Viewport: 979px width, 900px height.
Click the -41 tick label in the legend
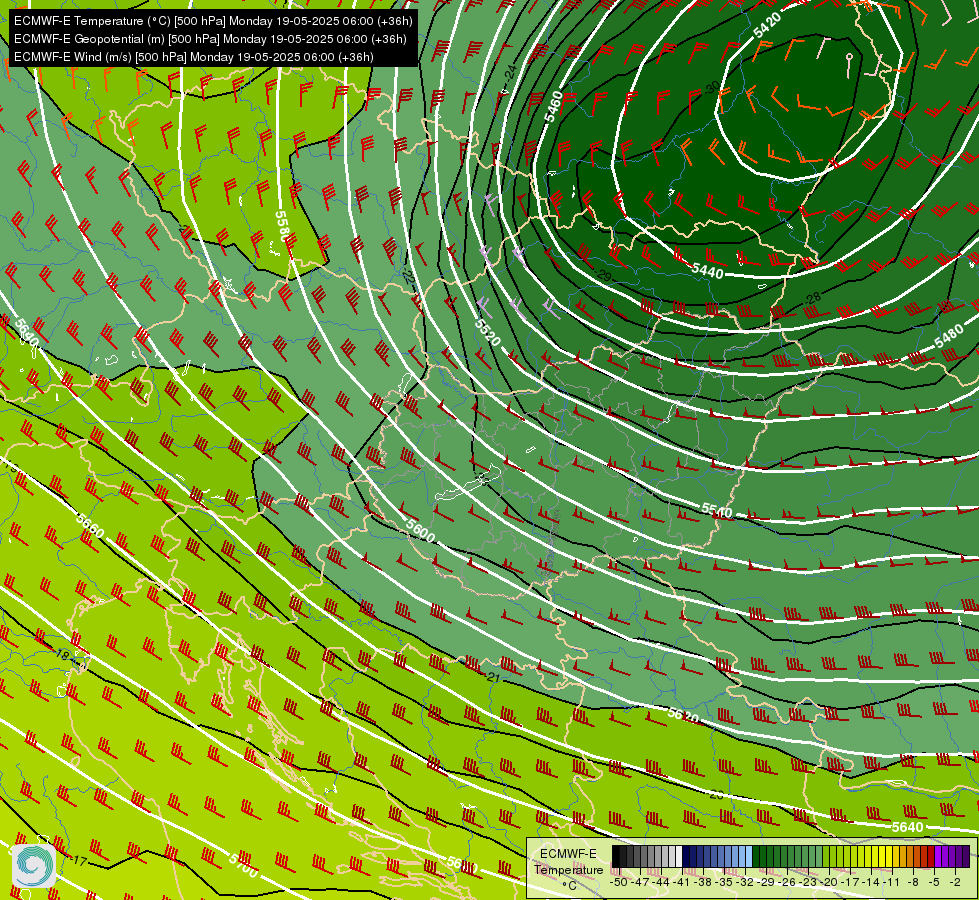pyautogui.click(x=682, y=882)
